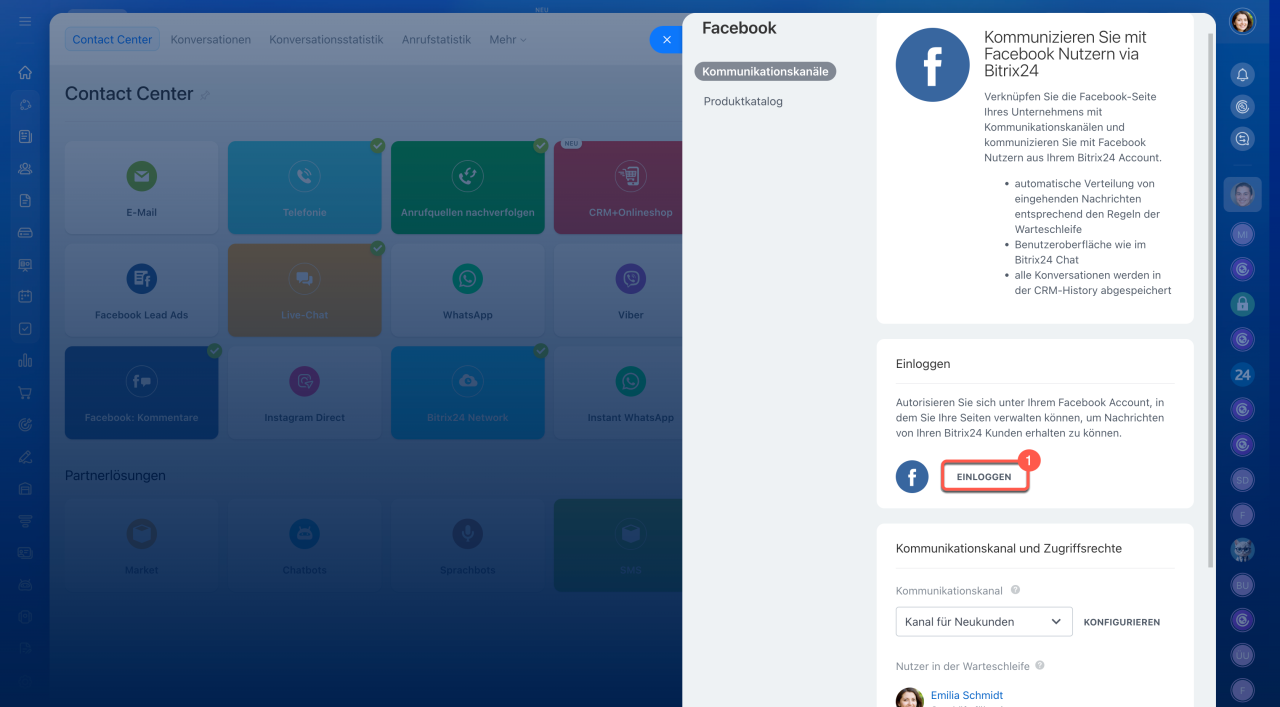Switch to the Konversationsstatistik tab
The width and height of the screenshot is (1280, 707).
326,40
